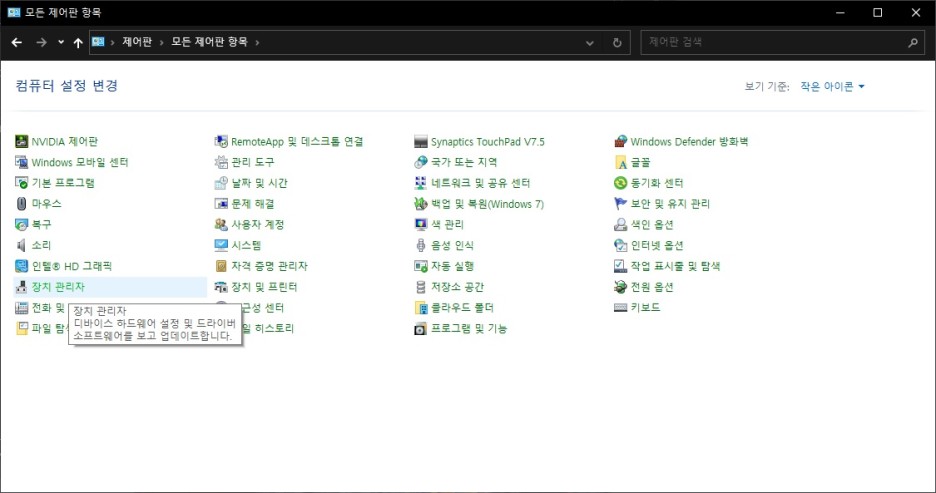
Task: Click 음성 인식 microphone icon
Action: (421, 245)
